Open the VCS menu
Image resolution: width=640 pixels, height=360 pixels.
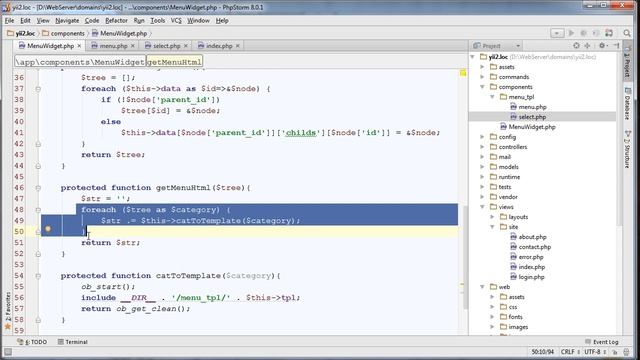click(176, 20)
